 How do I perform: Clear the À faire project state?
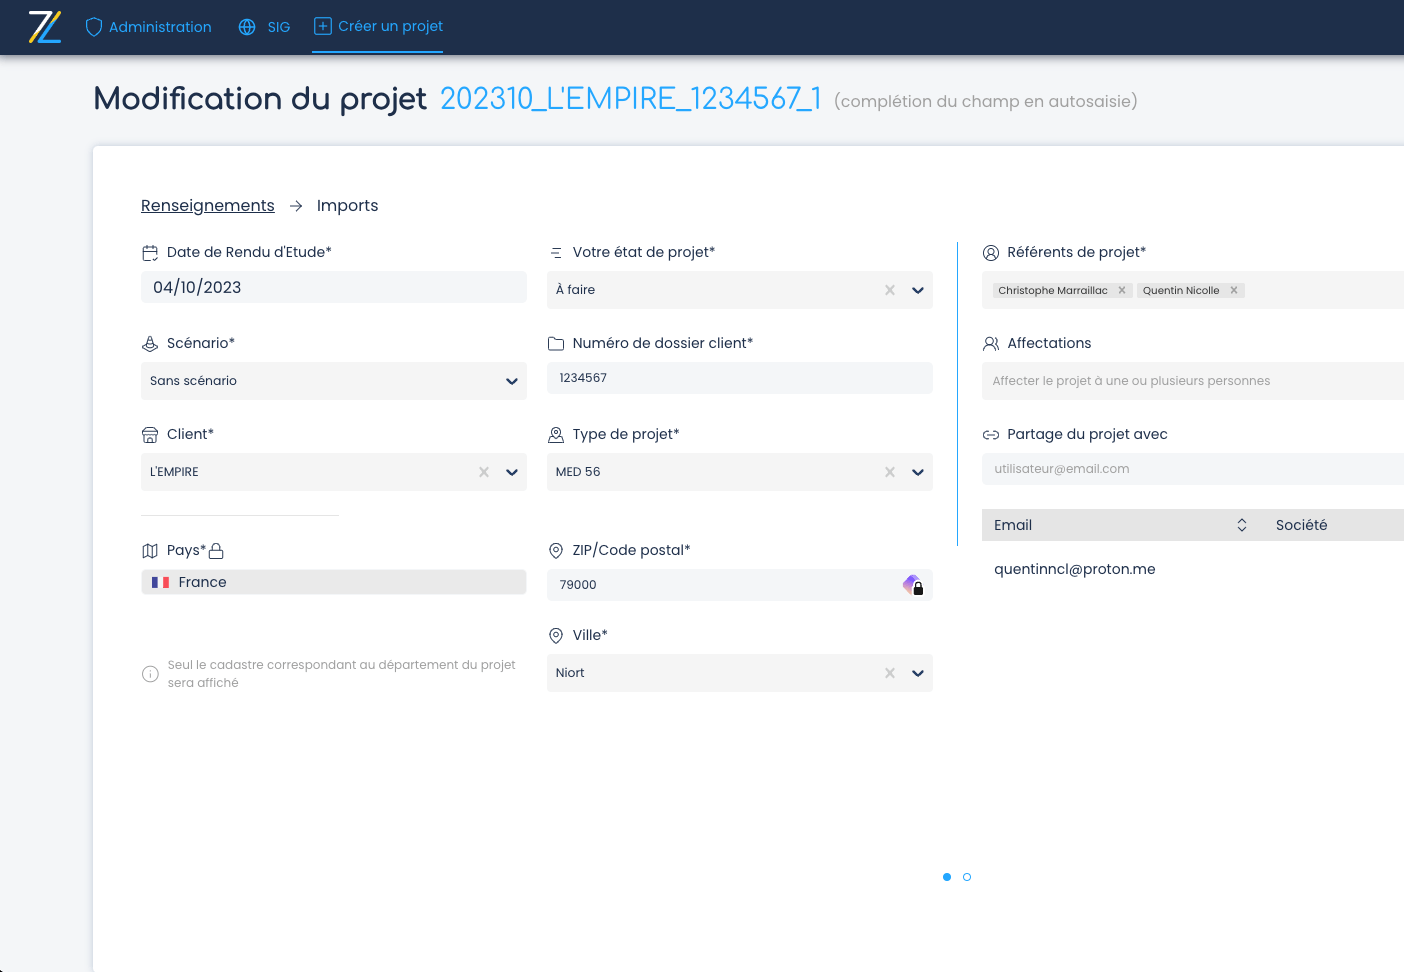pyautogui.click(x=890, y=290)
